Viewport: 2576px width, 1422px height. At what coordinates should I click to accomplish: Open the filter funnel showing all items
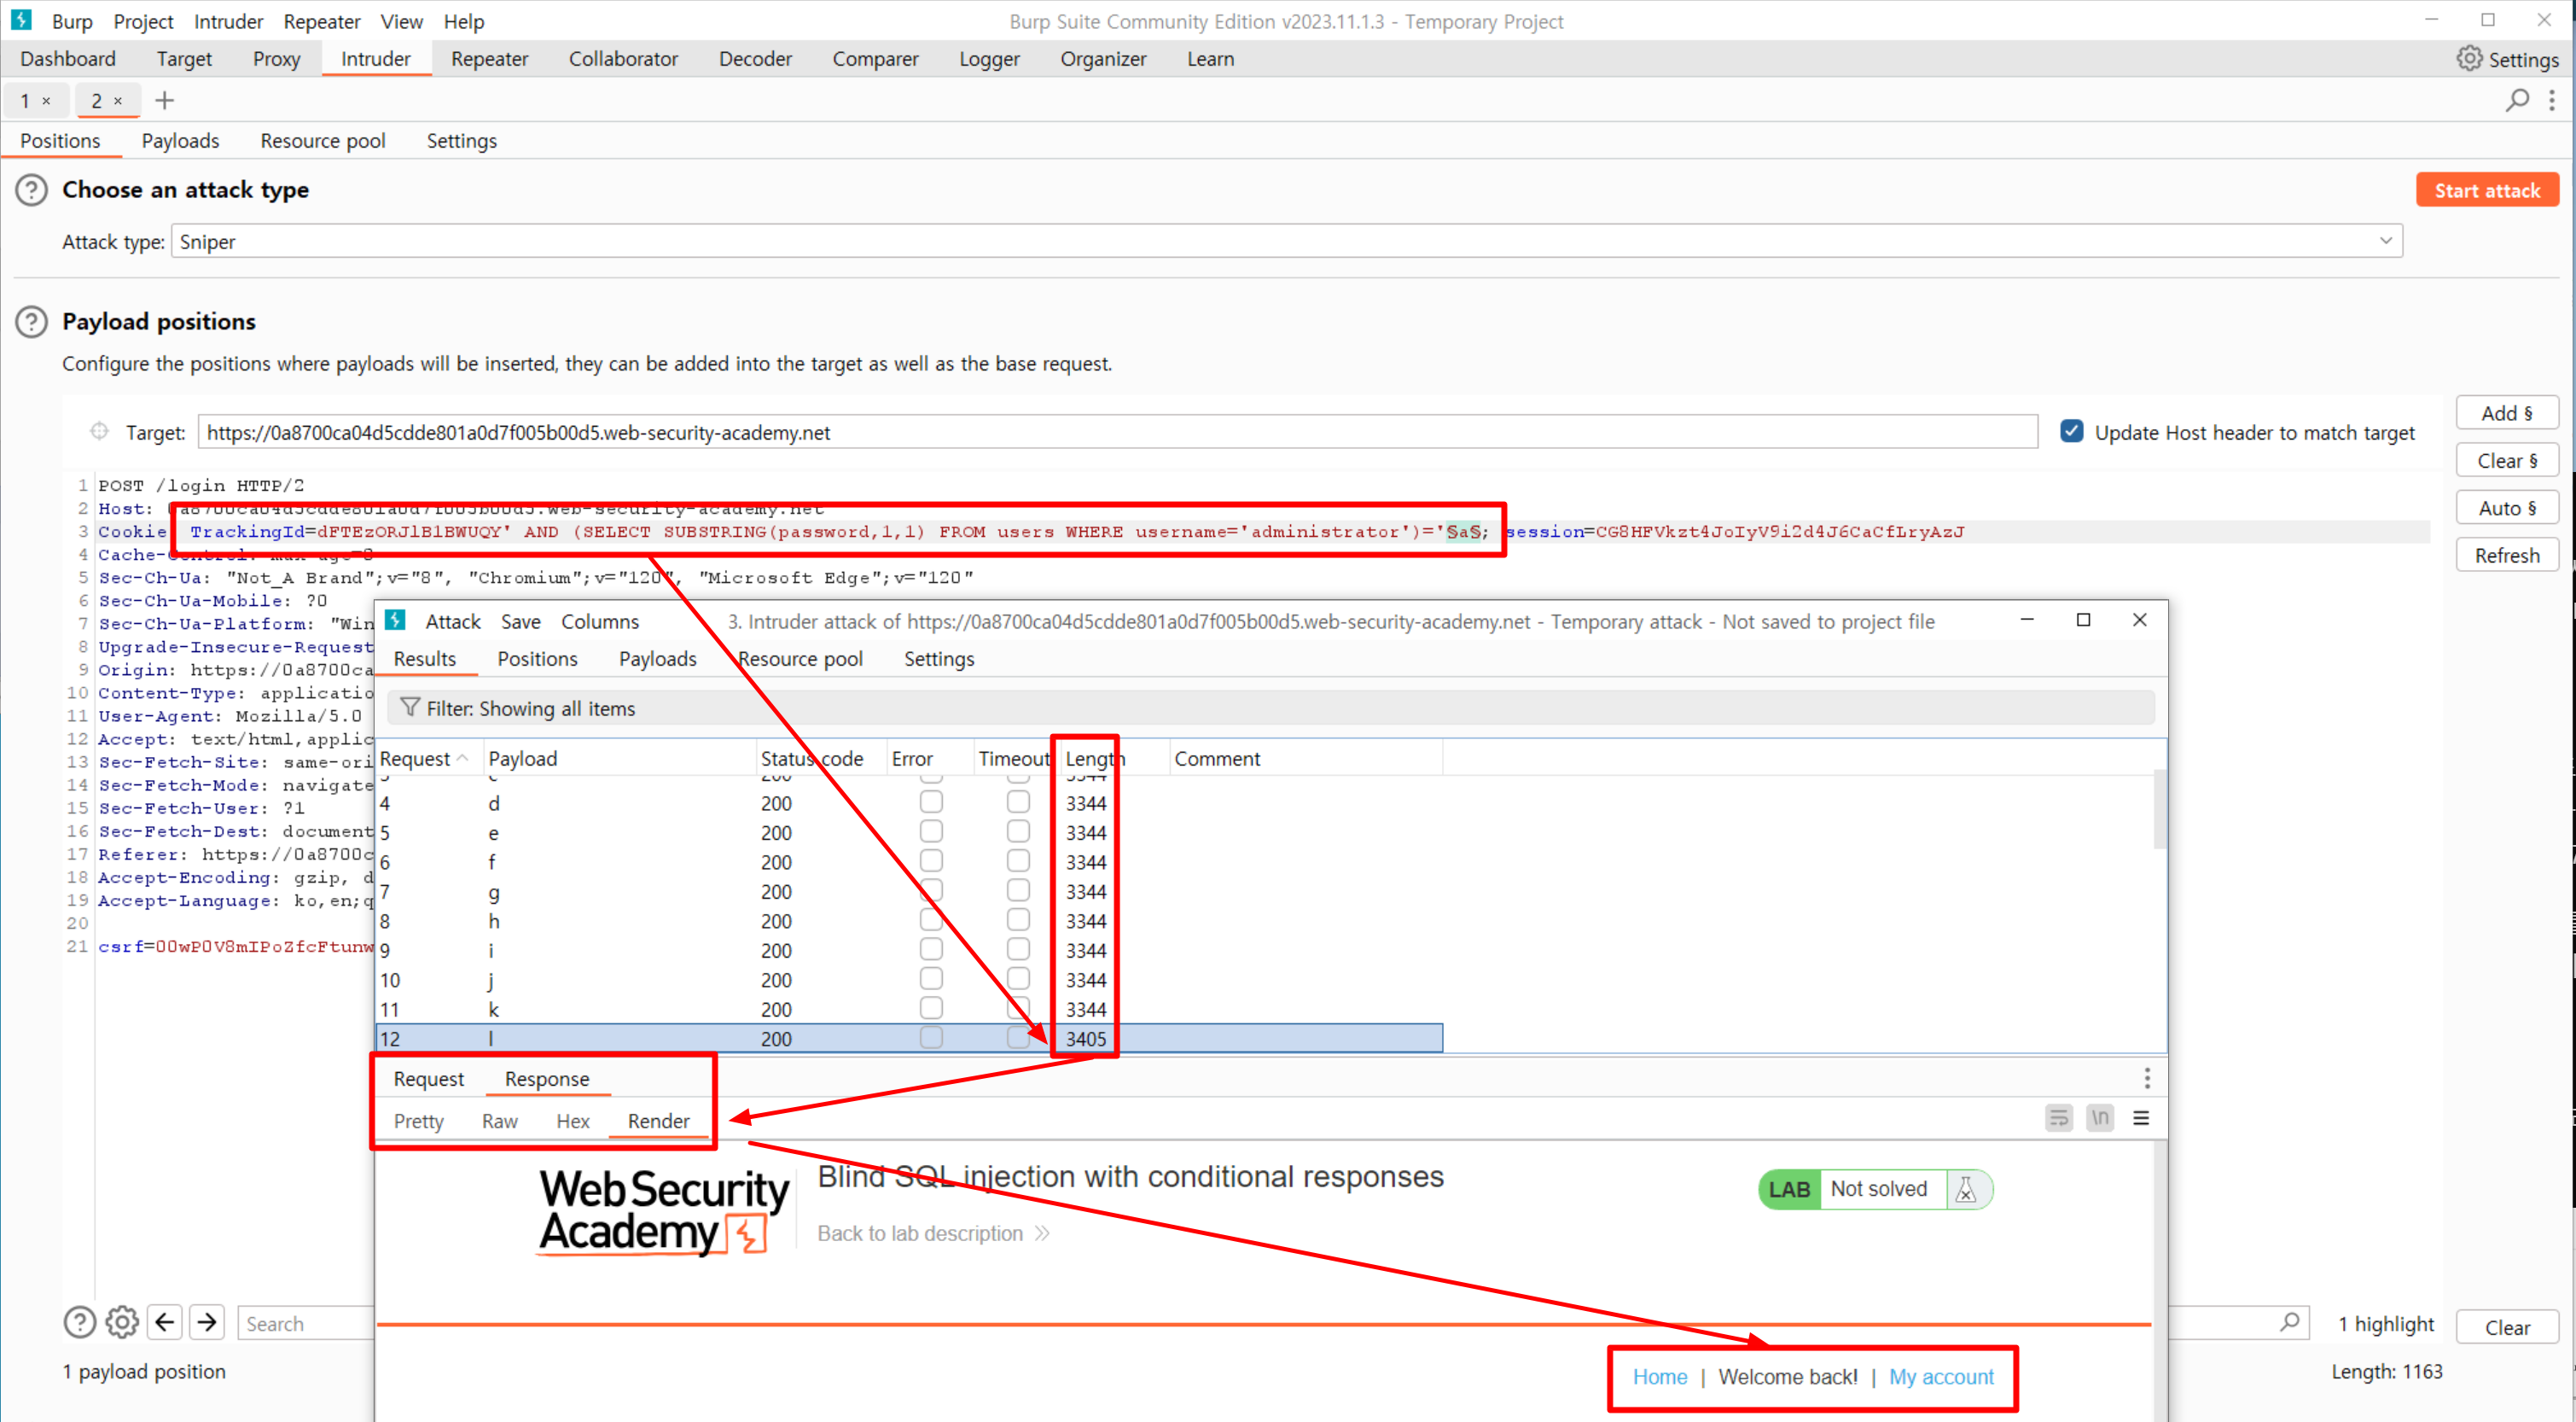tap(410, 708)
